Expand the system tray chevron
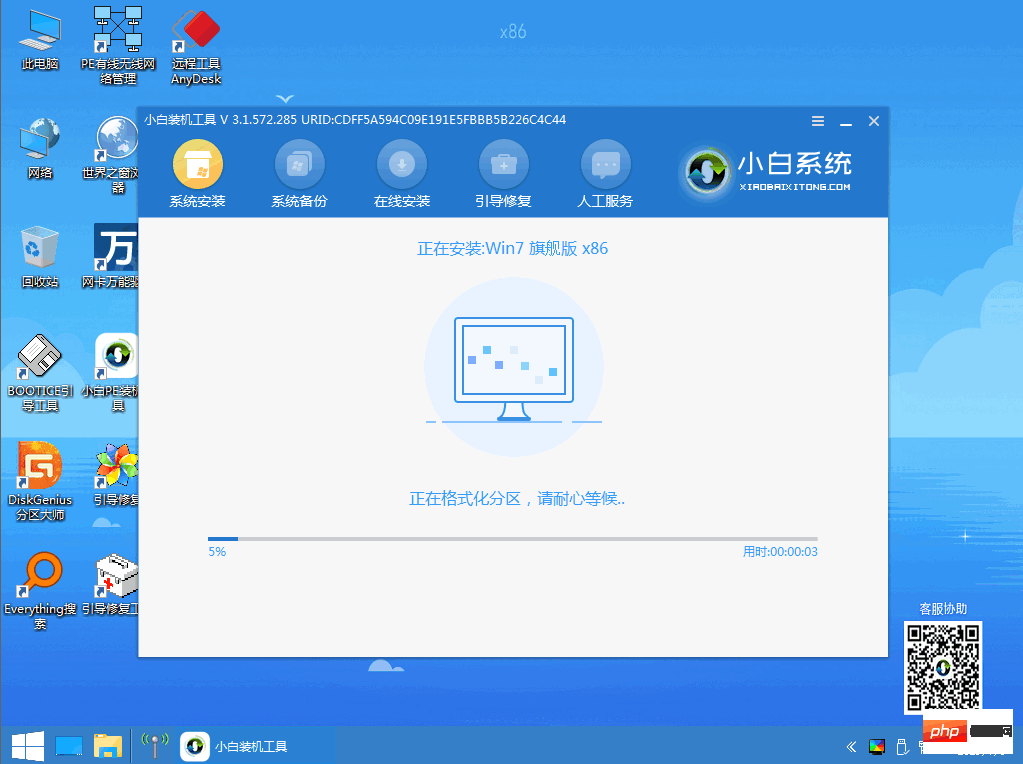The image size is (1023, 764). [851, 746]
